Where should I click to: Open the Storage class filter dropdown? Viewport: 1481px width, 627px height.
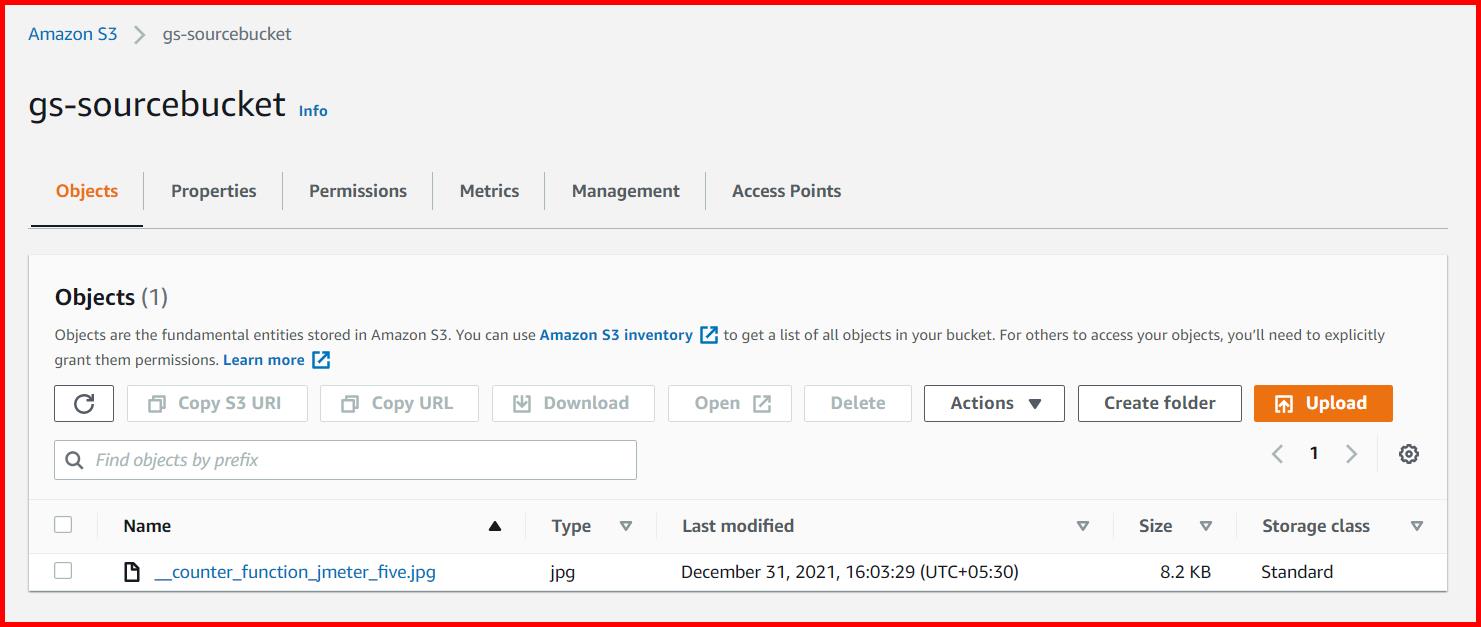click(1417, 525)
